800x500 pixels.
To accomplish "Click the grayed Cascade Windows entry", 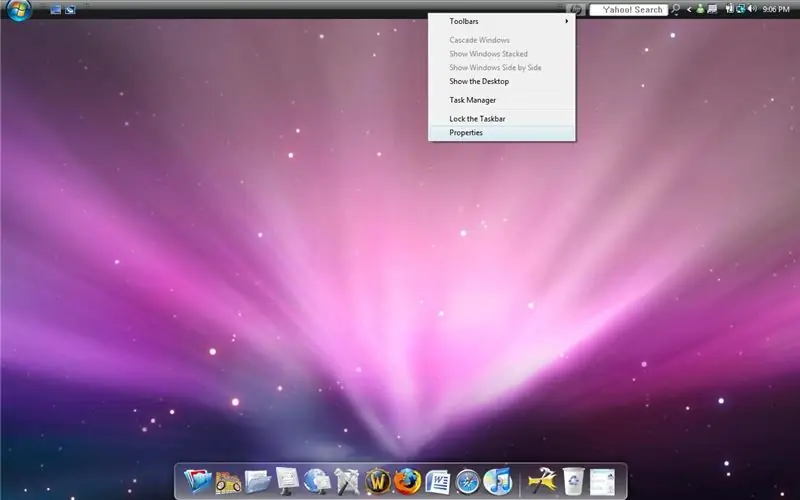I will pyautogui.click(x=502, y=40).
